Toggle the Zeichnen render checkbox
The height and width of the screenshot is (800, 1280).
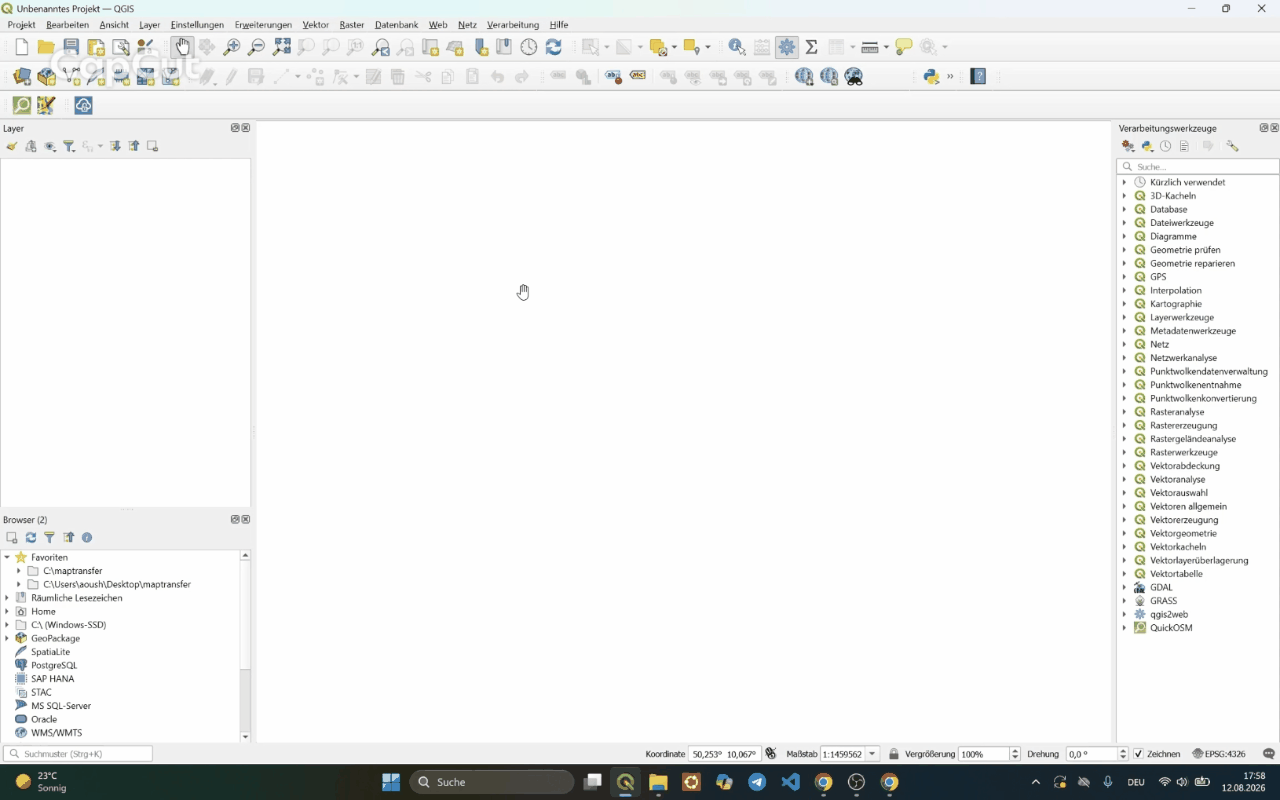pos(1138,754)
